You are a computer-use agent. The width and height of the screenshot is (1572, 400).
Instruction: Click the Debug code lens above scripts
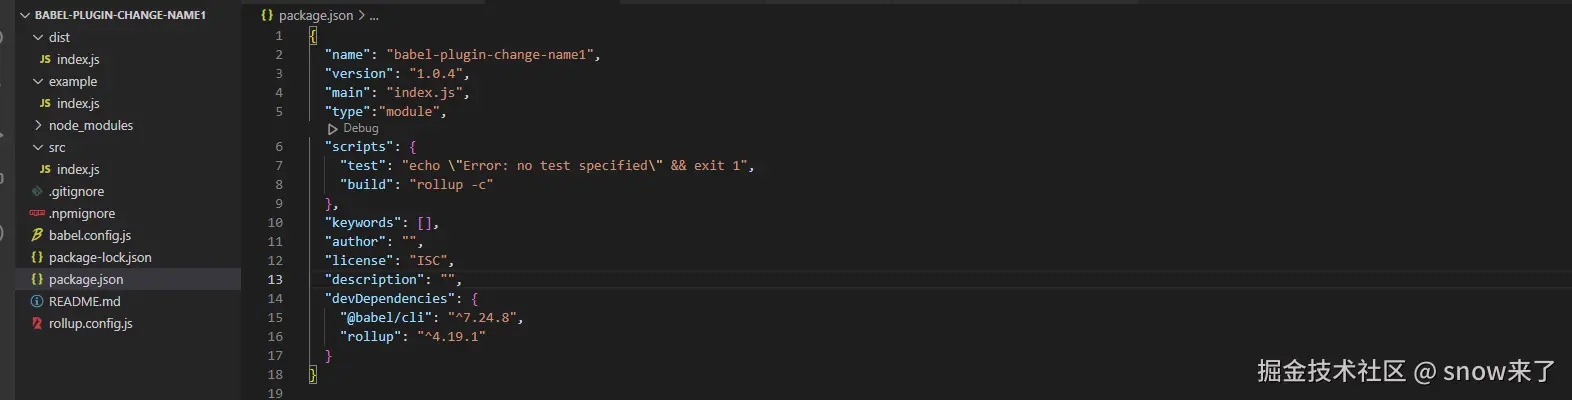[x=360, y=128]
